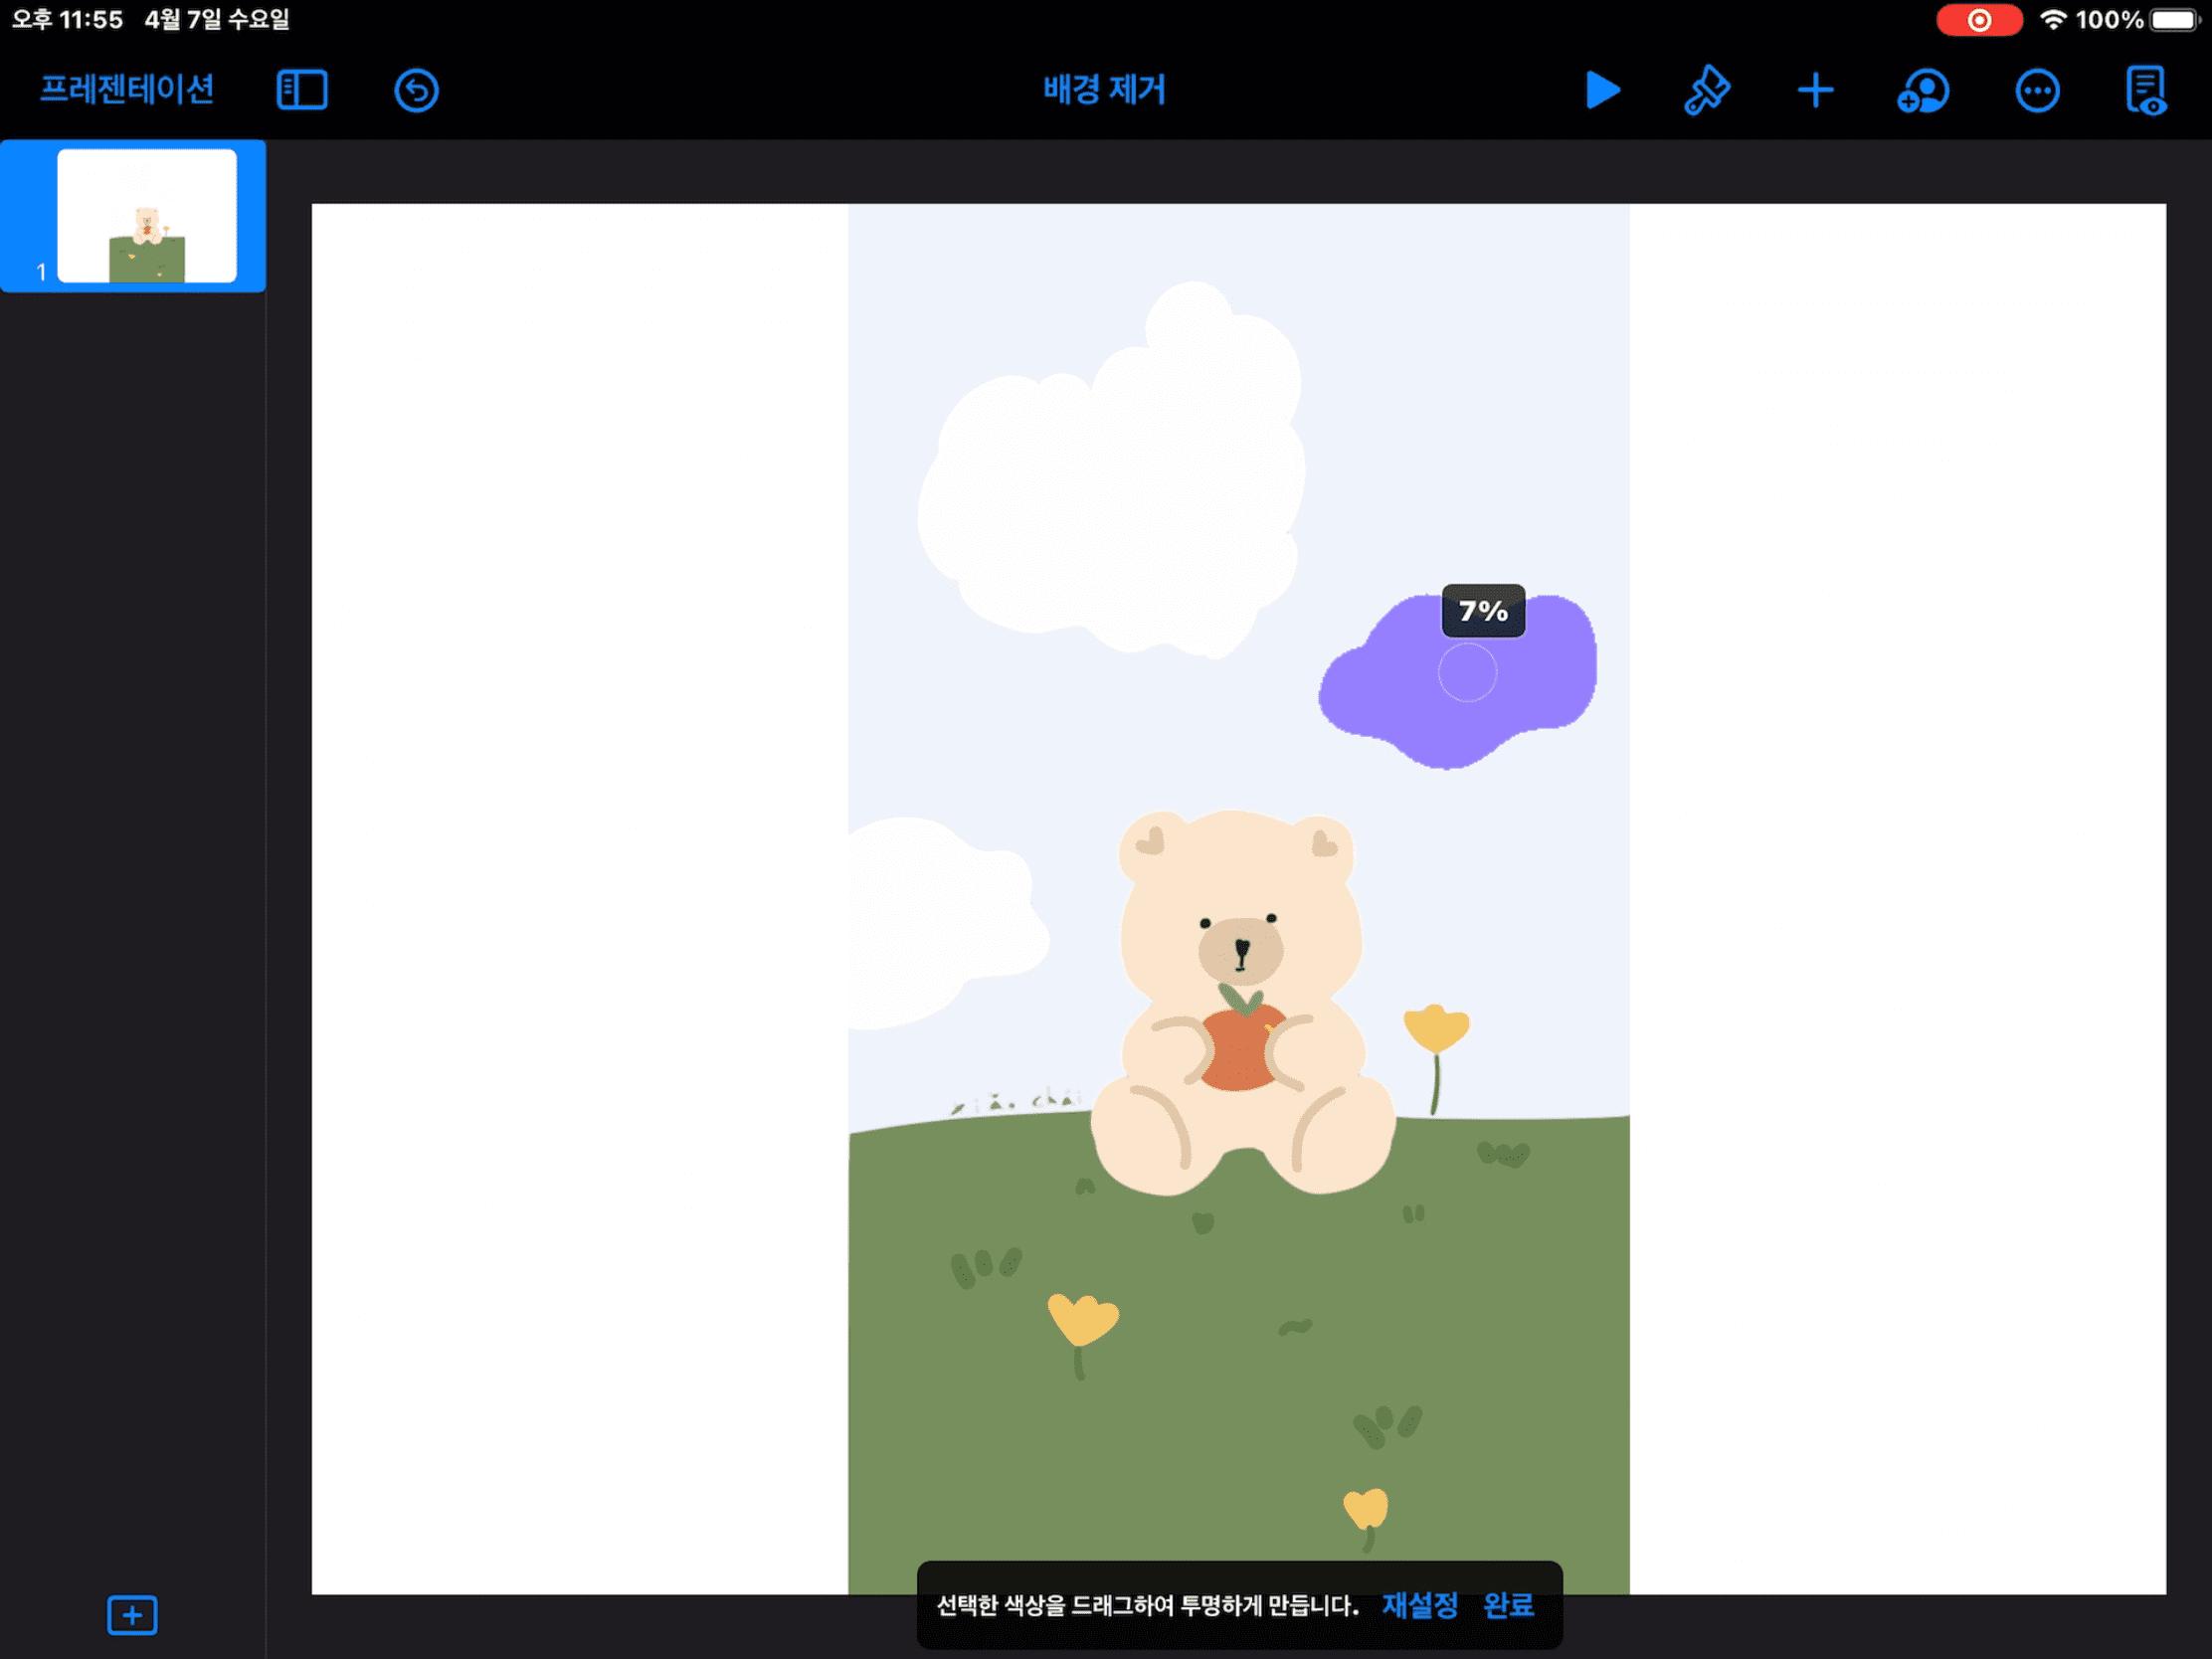Tap the red screen recording indicator

coord(1978,20)
